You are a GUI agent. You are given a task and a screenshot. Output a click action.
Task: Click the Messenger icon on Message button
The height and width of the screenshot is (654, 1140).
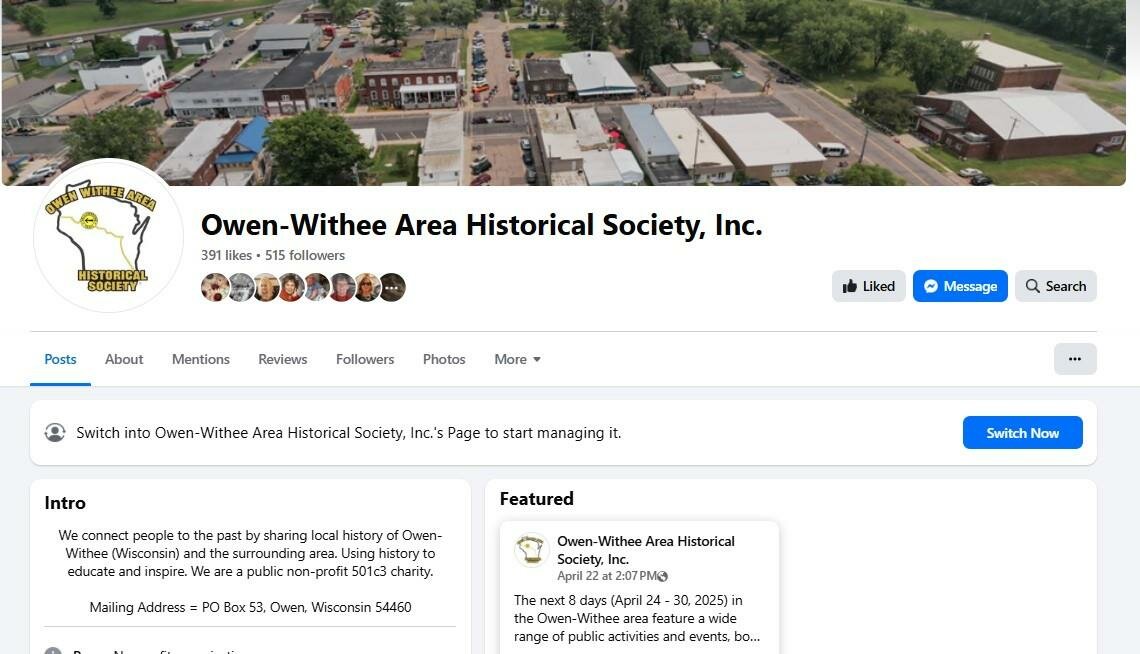tap(931, 286)
